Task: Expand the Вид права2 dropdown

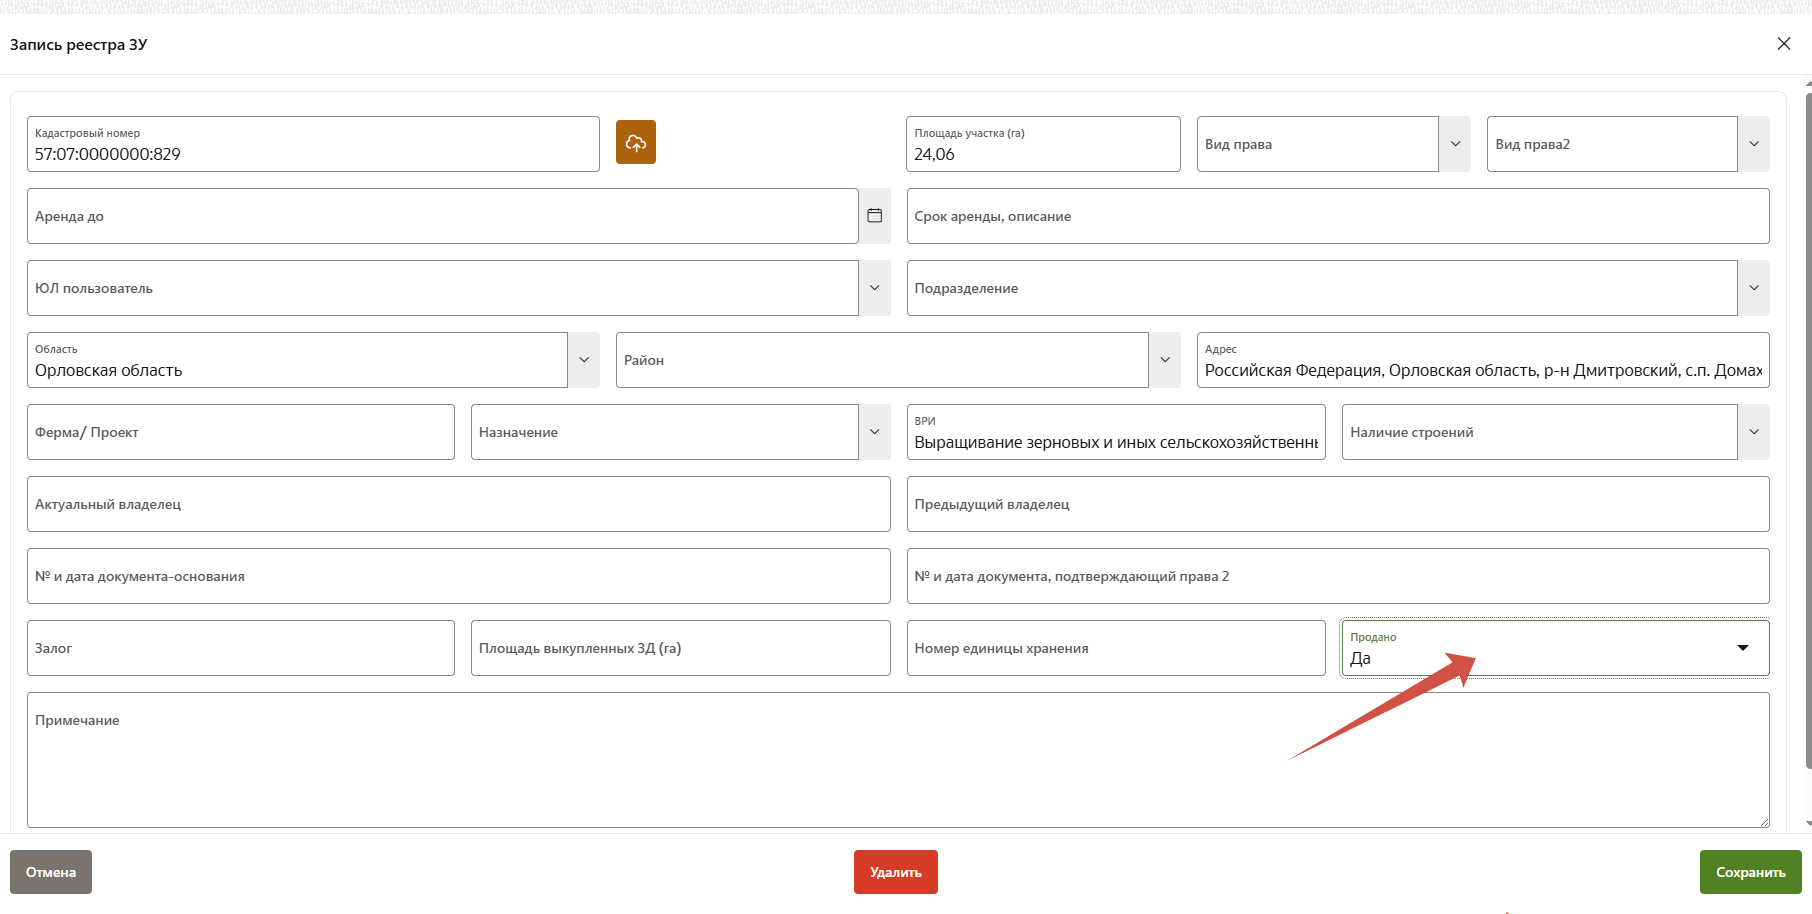Action: click(1753, 144)
